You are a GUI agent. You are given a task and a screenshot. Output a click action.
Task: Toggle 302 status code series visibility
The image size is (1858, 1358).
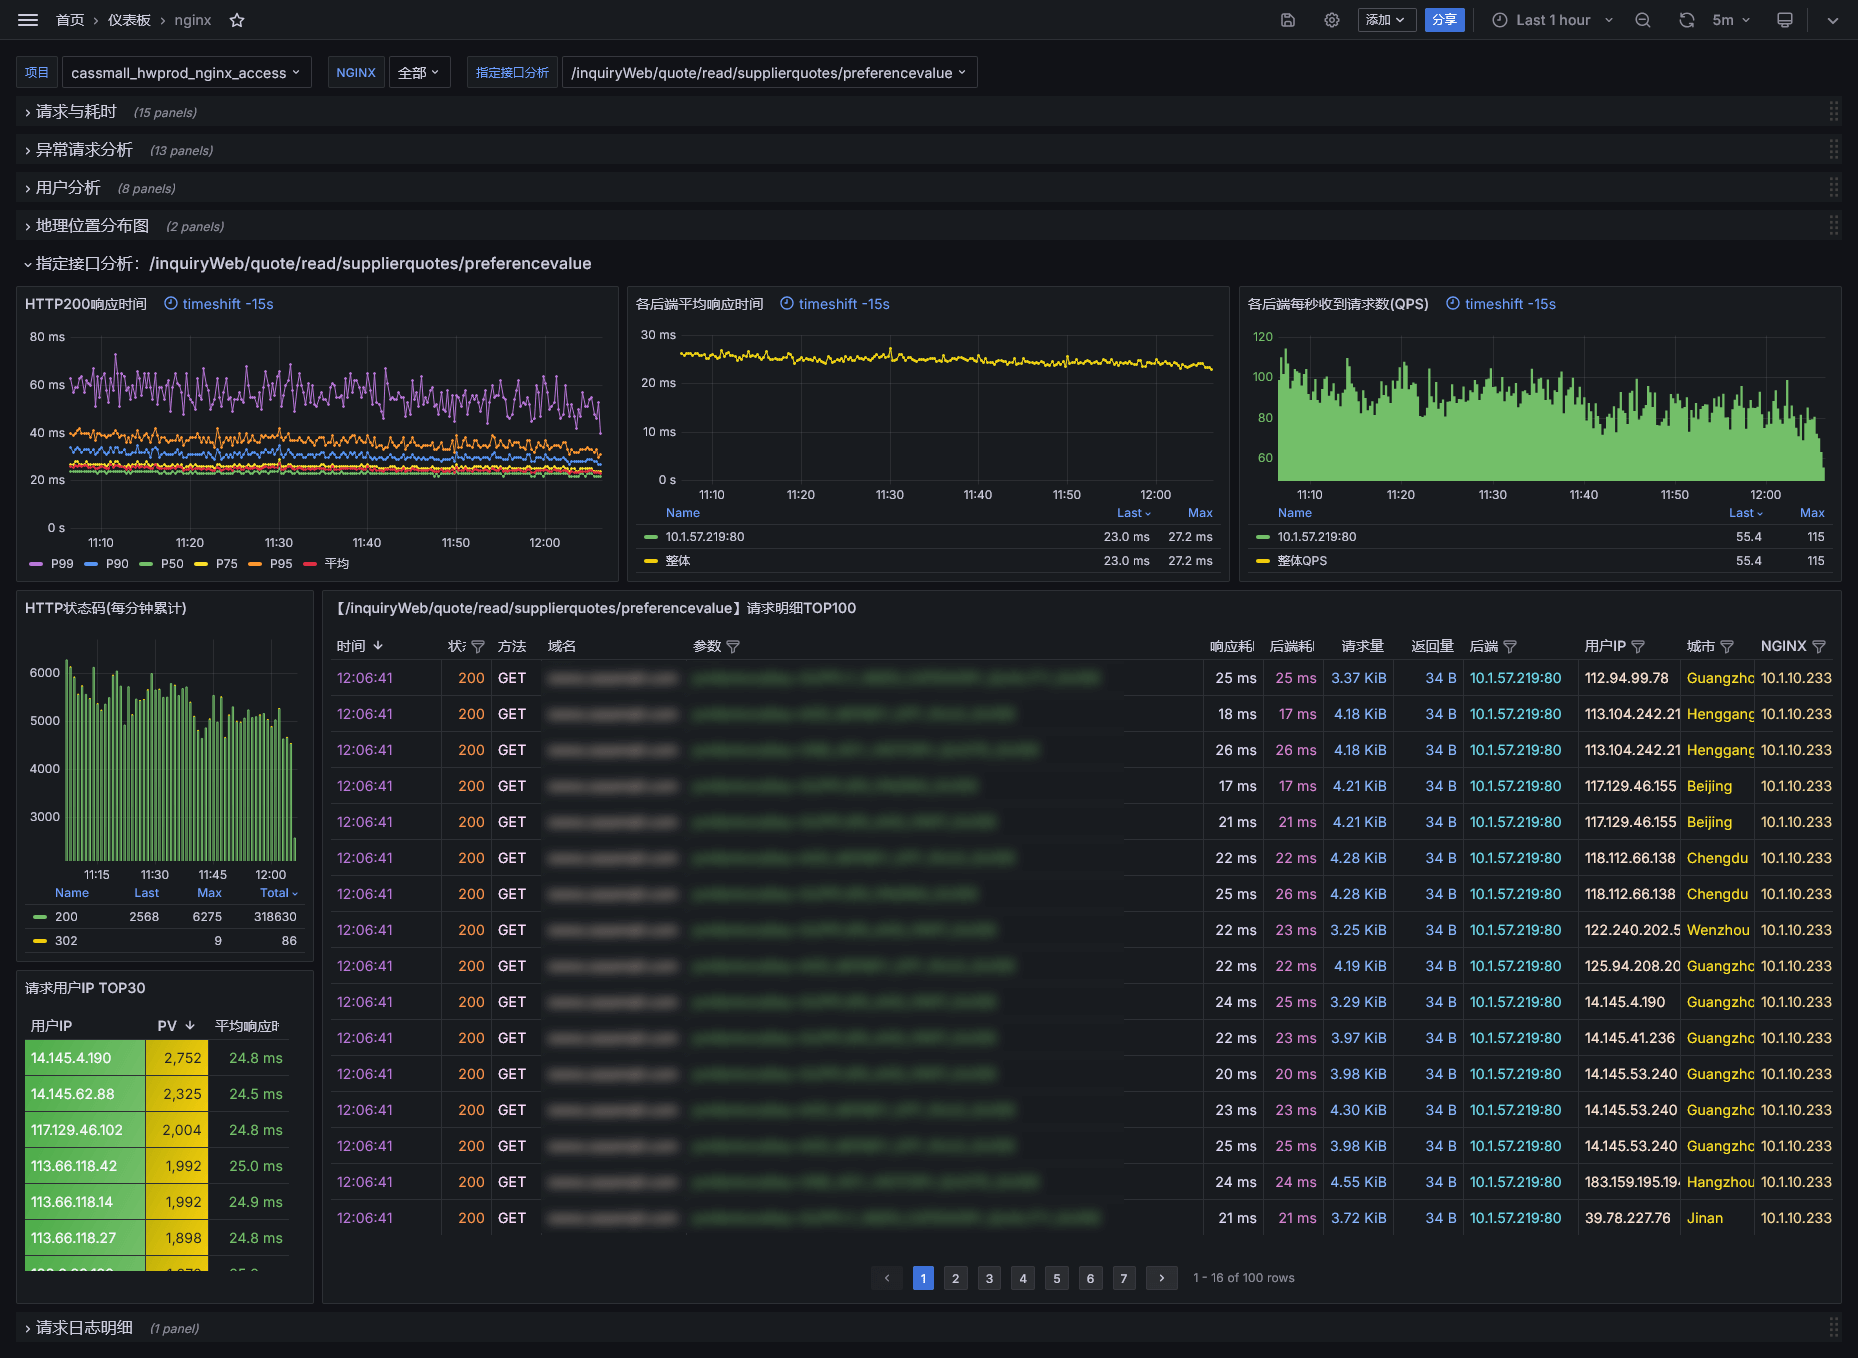[66, 941]
